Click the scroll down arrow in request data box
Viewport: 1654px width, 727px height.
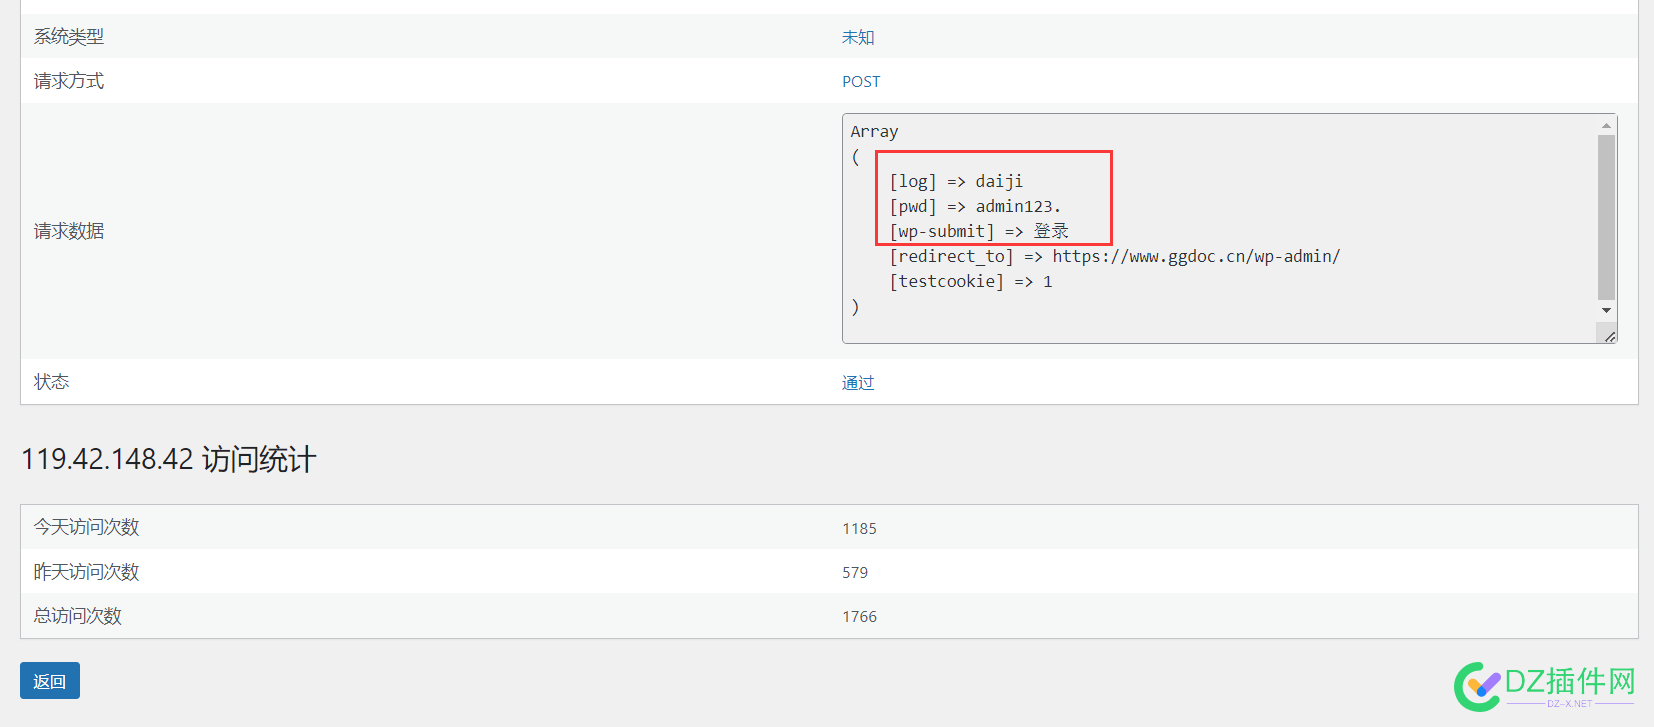click(x=1606, y=311)
